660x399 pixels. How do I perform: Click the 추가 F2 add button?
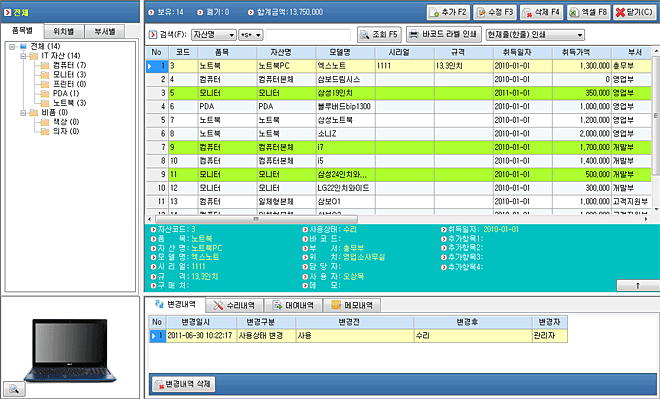(448, 12)
